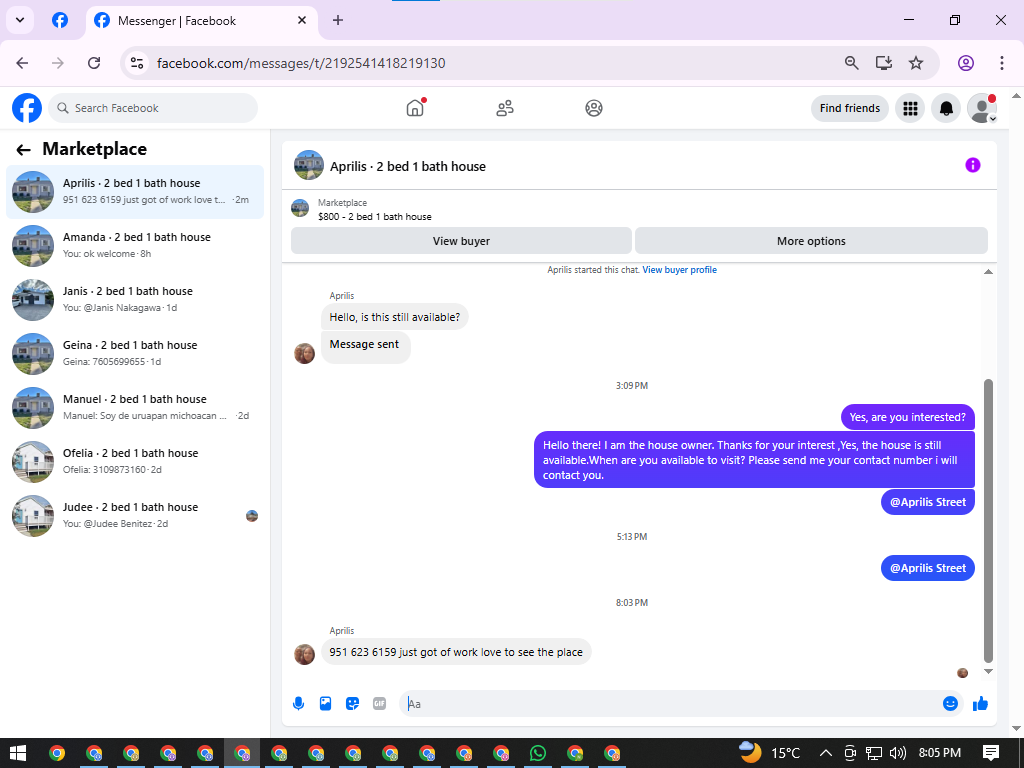The image size is (1024, 768).
Task: Open the Amanda 2 bed 1 bath chat
Action: coord(135,246)
